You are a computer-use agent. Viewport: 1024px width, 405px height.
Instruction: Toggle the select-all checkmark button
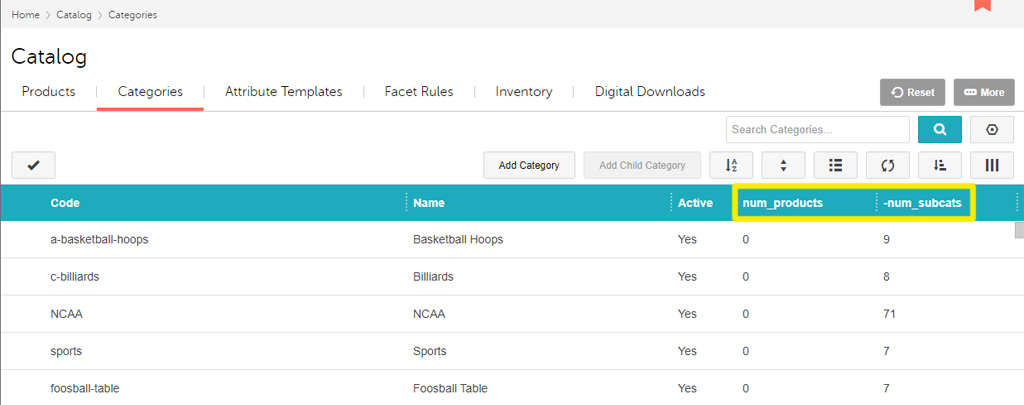[33, 165]
